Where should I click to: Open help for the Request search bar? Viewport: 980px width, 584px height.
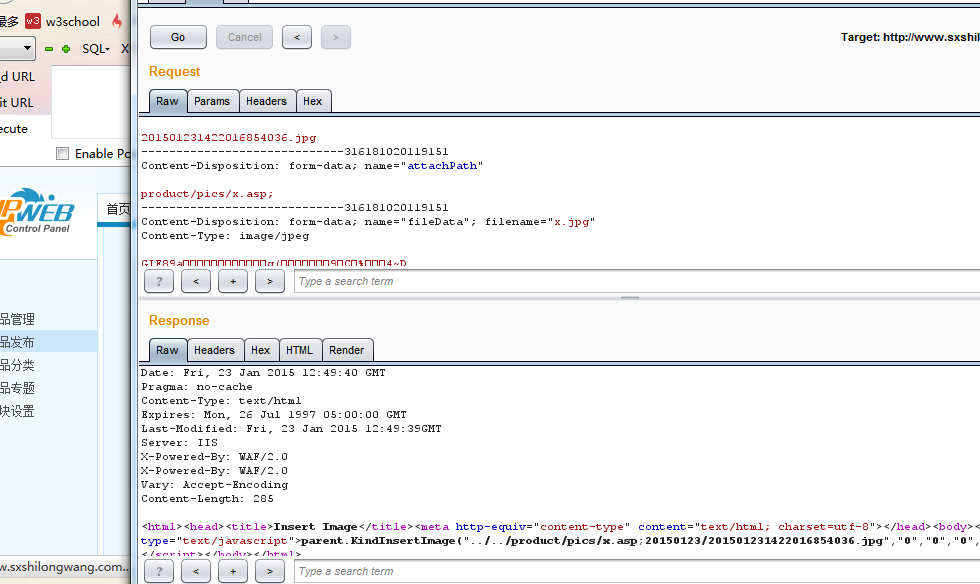[x=159, y=281]
